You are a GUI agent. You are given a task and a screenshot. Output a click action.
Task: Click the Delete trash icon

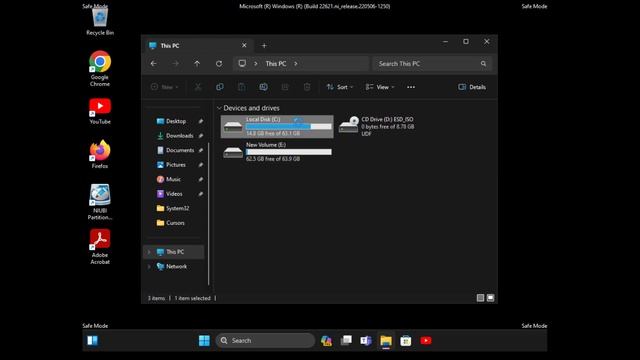click(x=307, y=87)
